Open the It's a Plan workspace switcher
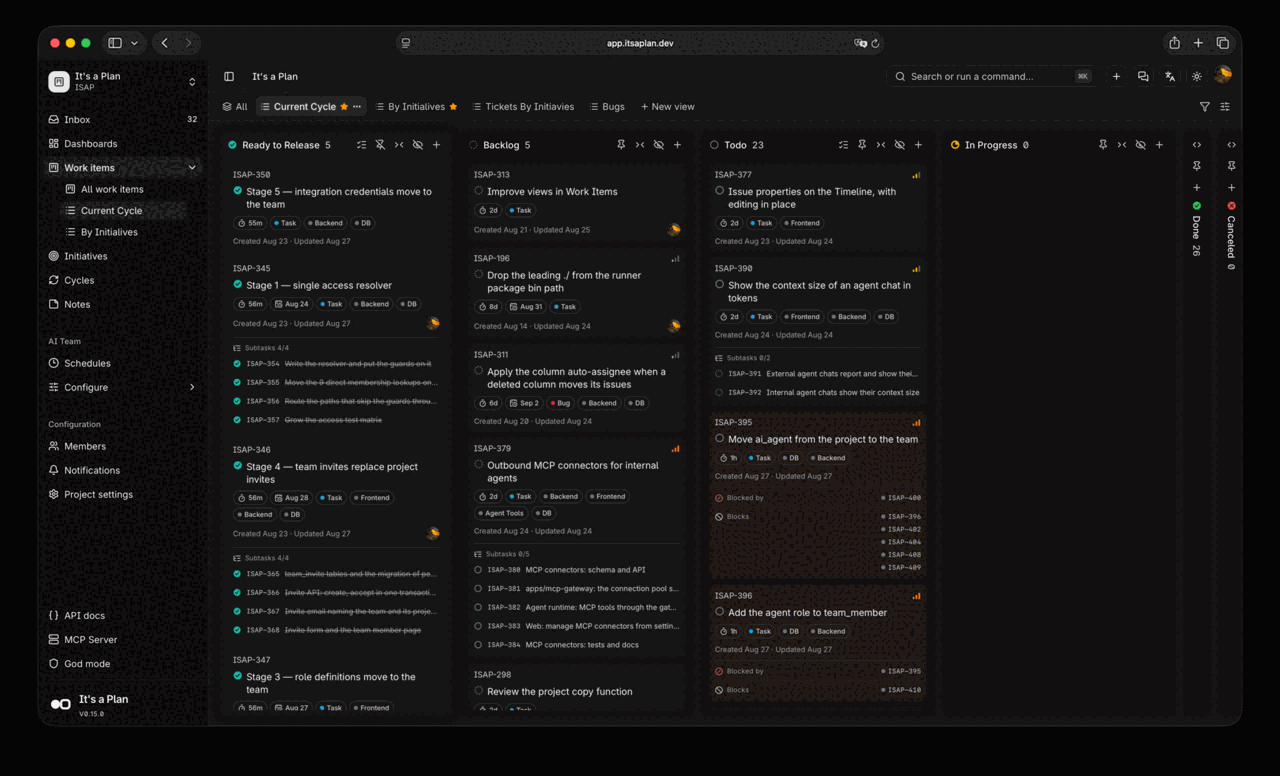The height and width of the screenshot is (776, 1280). tap(122, 81)
